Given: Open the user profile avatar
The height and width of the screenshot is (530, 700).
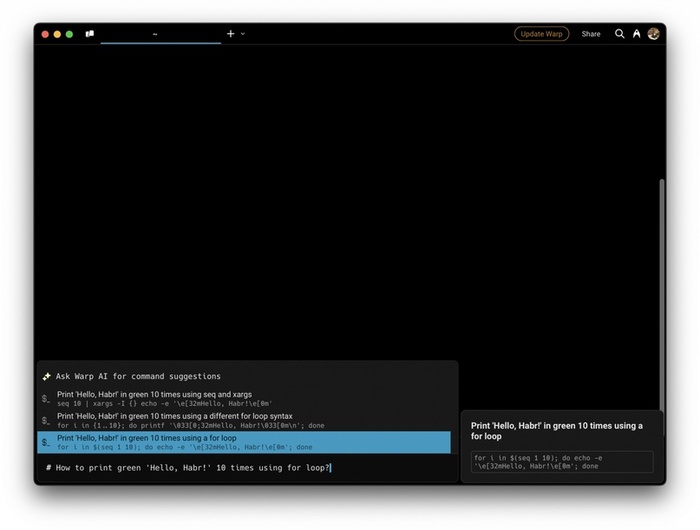Looking at the screenshot, I should pos(654,34).
